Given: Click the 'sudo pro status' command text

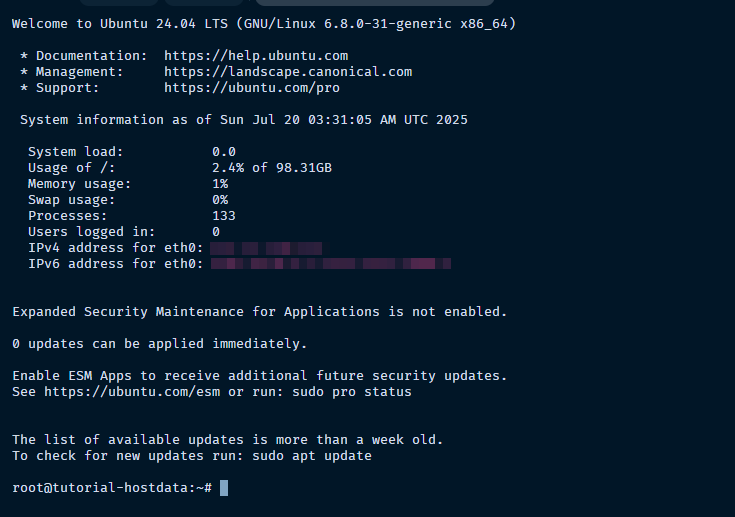Looking at the screenshot, I should pos(352,392).
